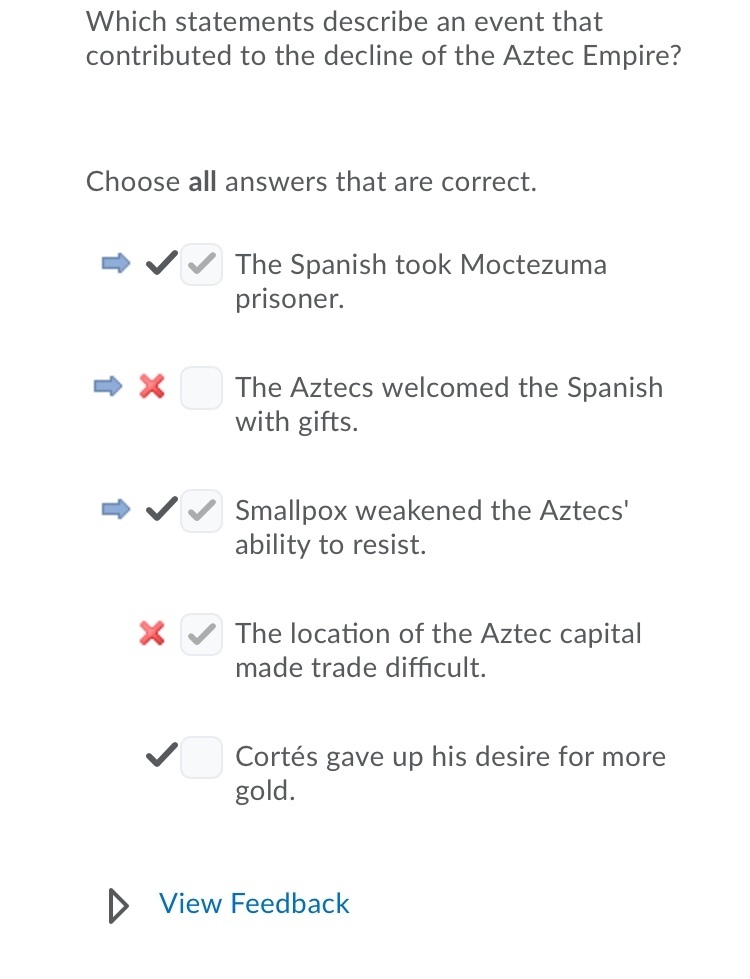This screenshot has width=750, height=979.
Task: Click the 'Choose all answers that are correct' instruction
Action: (x=311, y=182)
